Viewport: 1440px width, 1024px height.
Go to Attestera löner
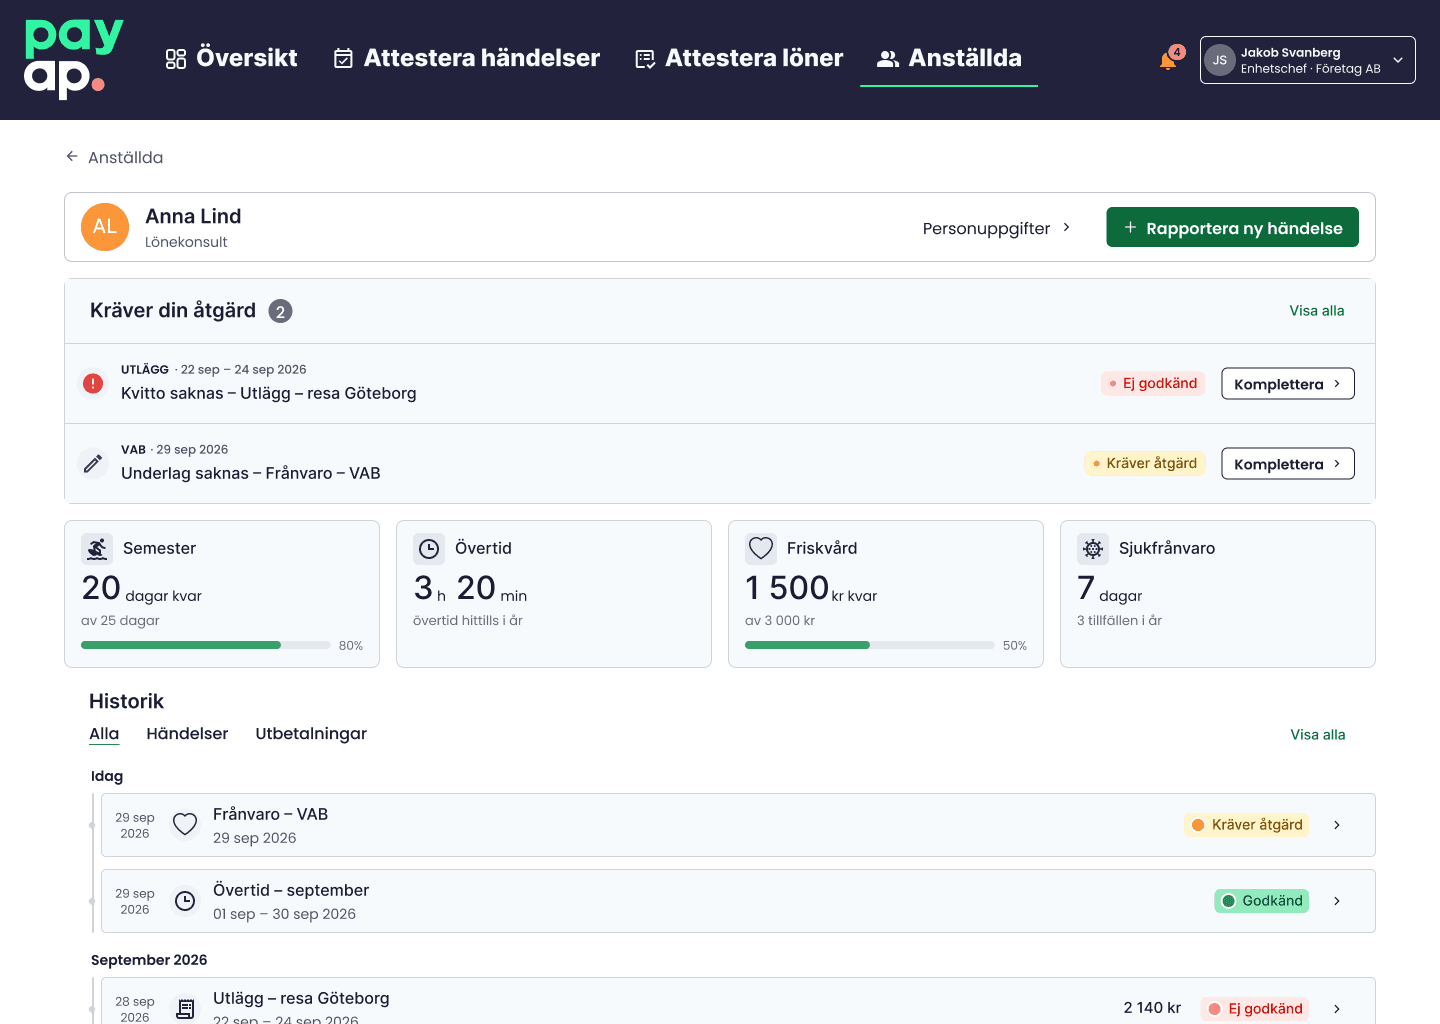(740, 58)
